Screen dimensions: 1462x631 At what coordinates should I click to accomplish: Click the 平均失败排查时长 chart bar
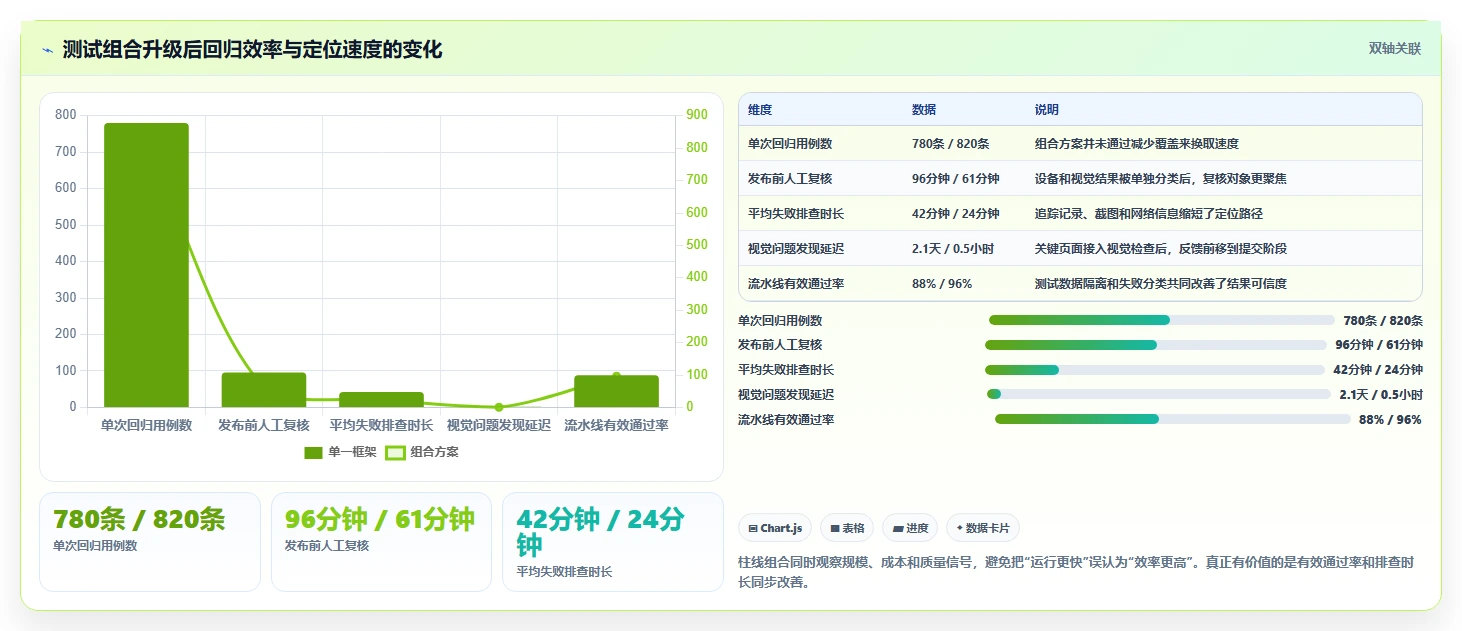(381, 399)
